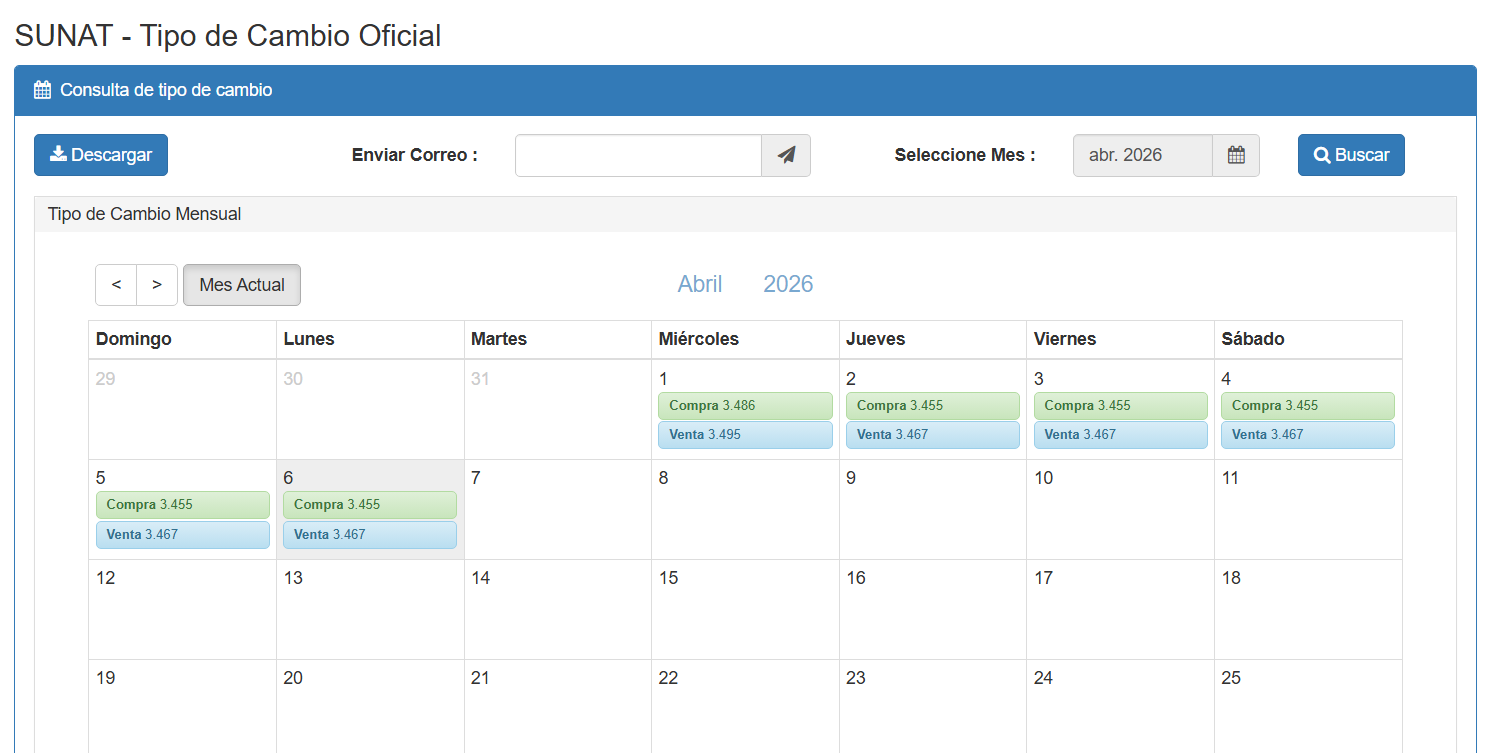
Task: Click the calendar icon beside Consulta title
Action: [42, 90]
